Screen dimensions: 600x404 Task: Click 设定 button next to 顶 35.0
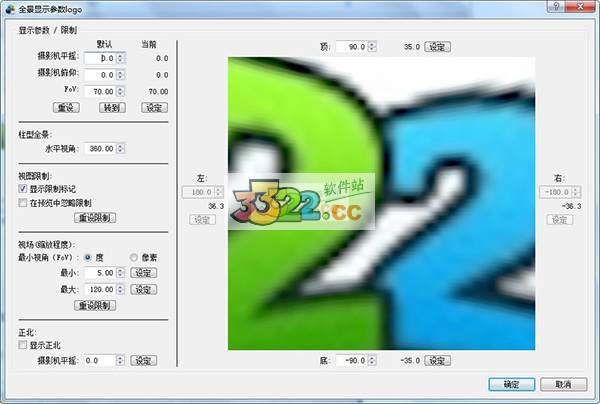(x=437, y=47)
